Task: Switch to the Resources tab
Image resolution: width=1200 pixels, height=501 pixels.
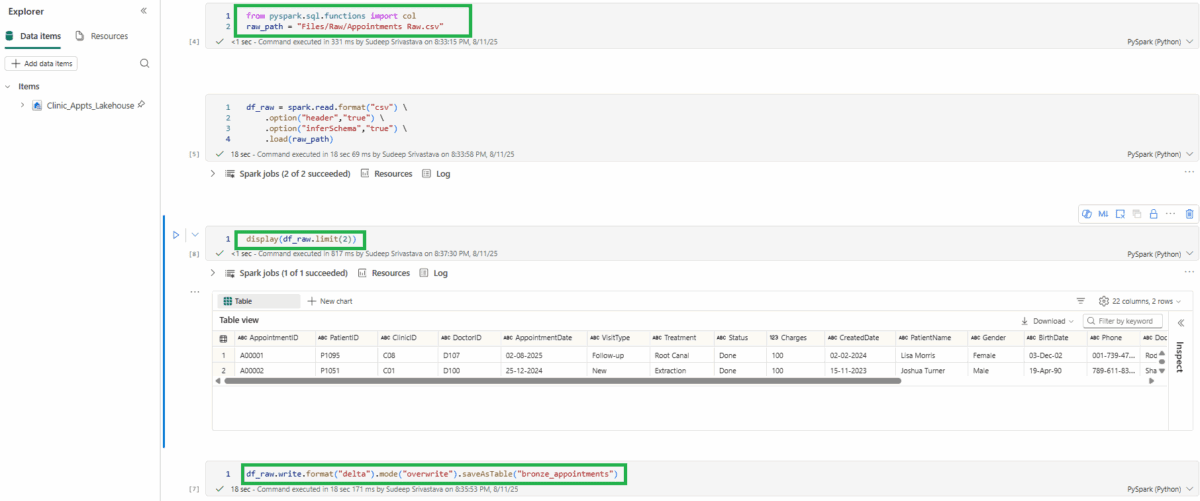Action: pos(102,36)
